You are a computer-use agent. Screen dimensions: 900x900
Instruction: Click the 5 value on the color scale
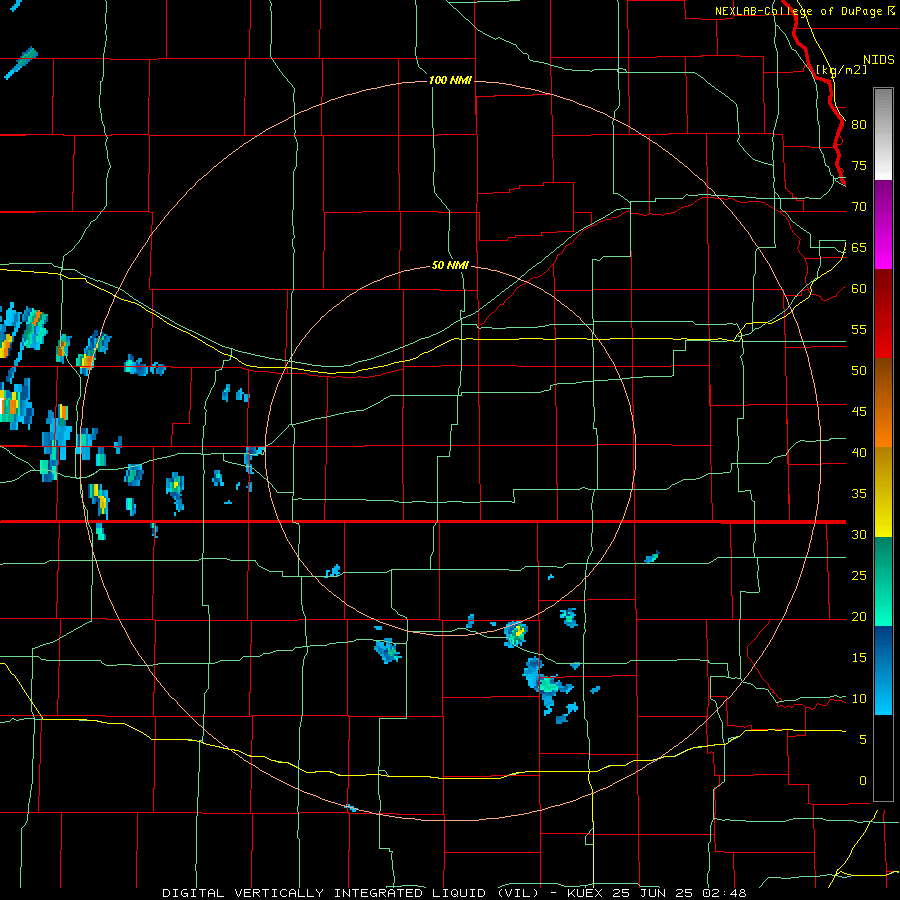(863, 740)
